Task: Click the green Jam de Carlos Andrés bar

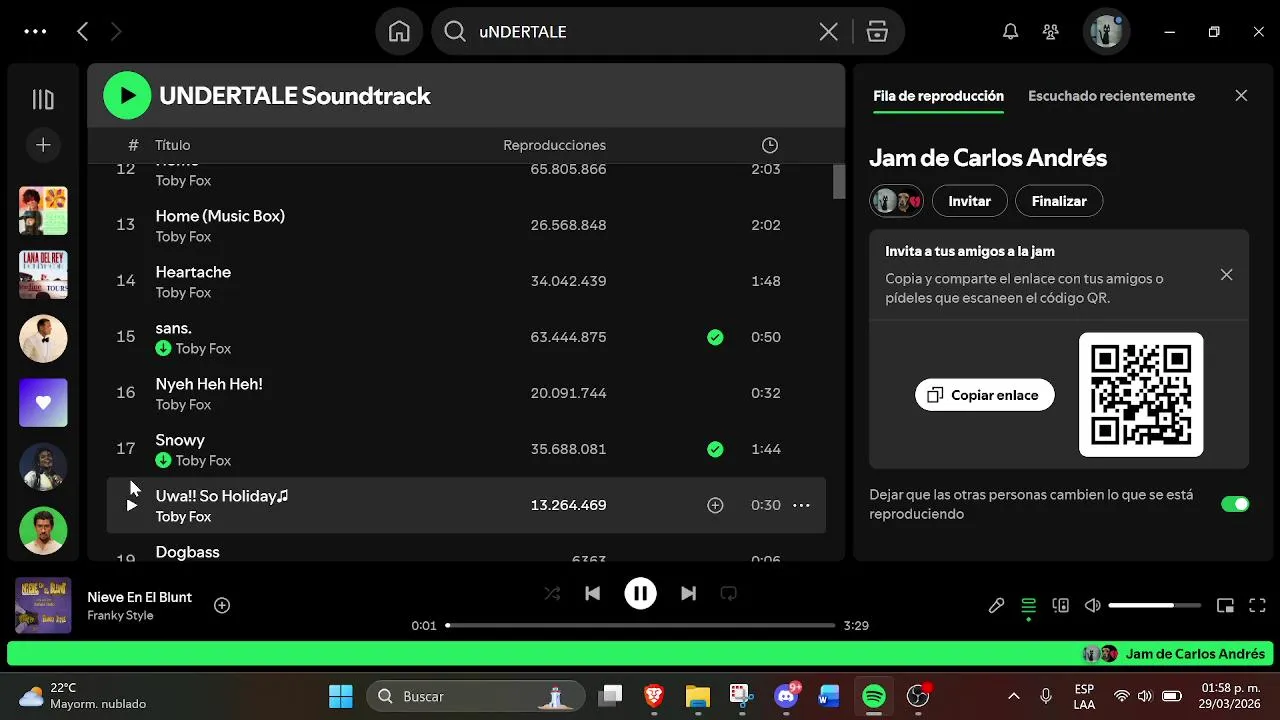Action: 640,654
